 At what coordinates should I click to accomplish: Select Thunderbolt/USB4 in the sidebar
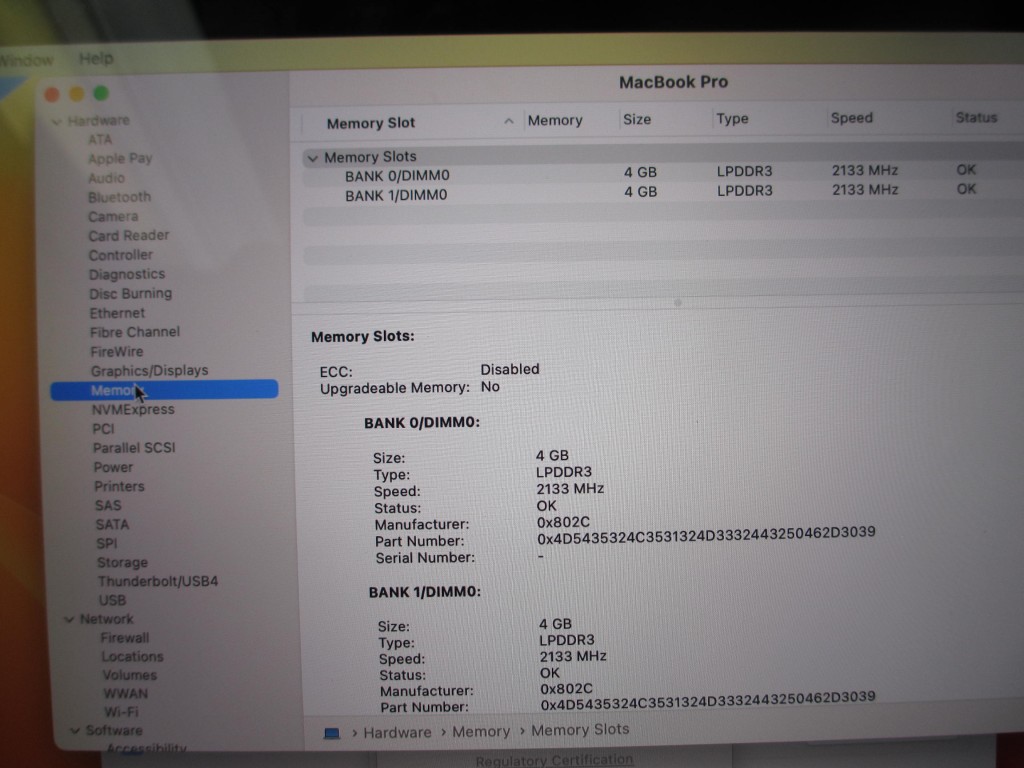pos(158,581)
